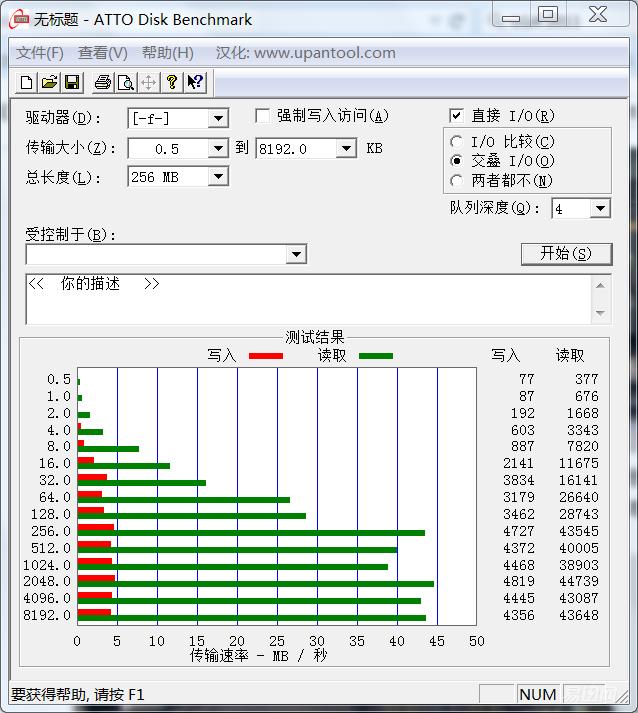This screenshot has height=713, width=638.
Task: Click the read value 1668
Action: (583, 413)
